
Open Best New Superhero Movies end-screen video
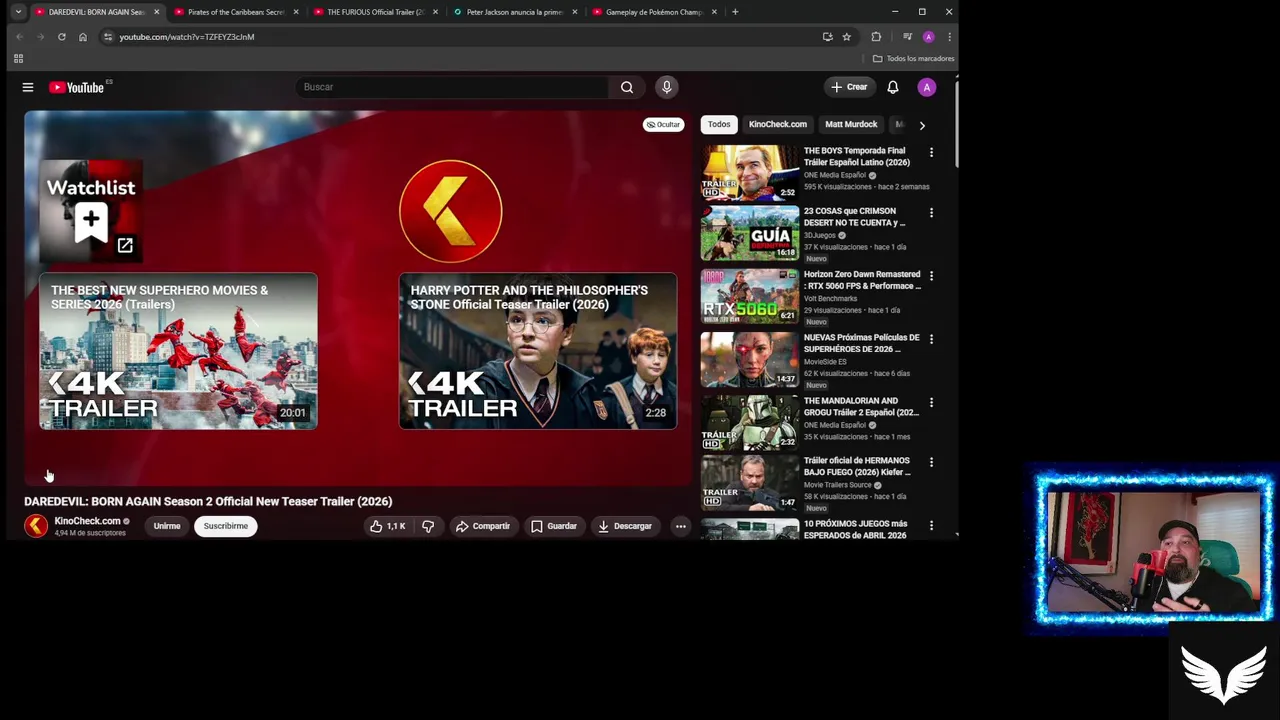coord(178,351)
